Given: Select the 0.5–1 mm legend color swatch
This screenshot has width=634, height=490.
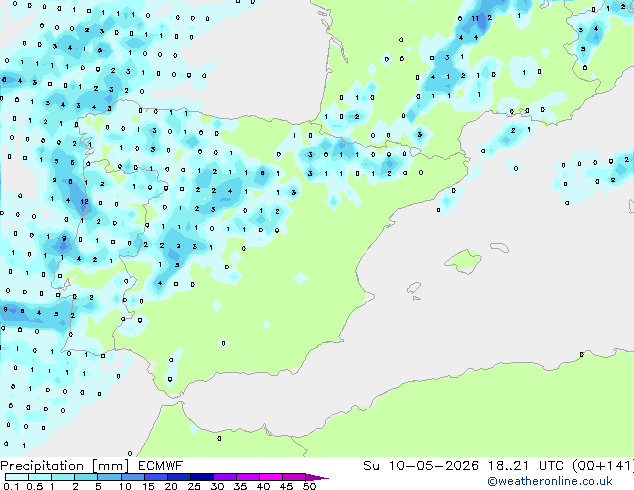Looking at the screenshot, I should point(40,477).
